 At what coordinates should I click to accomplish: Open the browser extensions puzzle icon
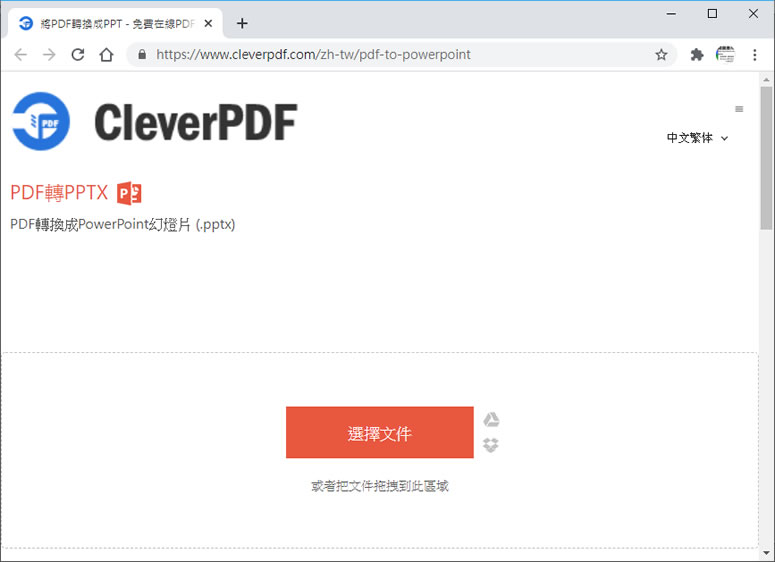(697, 54)
